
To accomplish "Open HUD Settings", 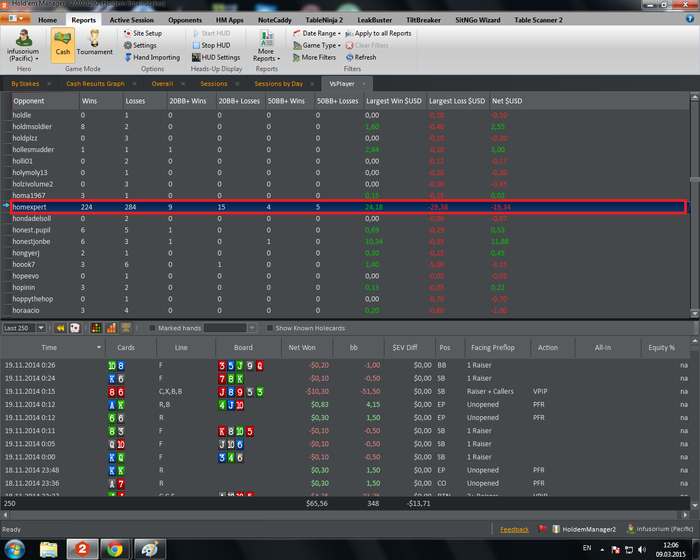I will click(216, 57).
